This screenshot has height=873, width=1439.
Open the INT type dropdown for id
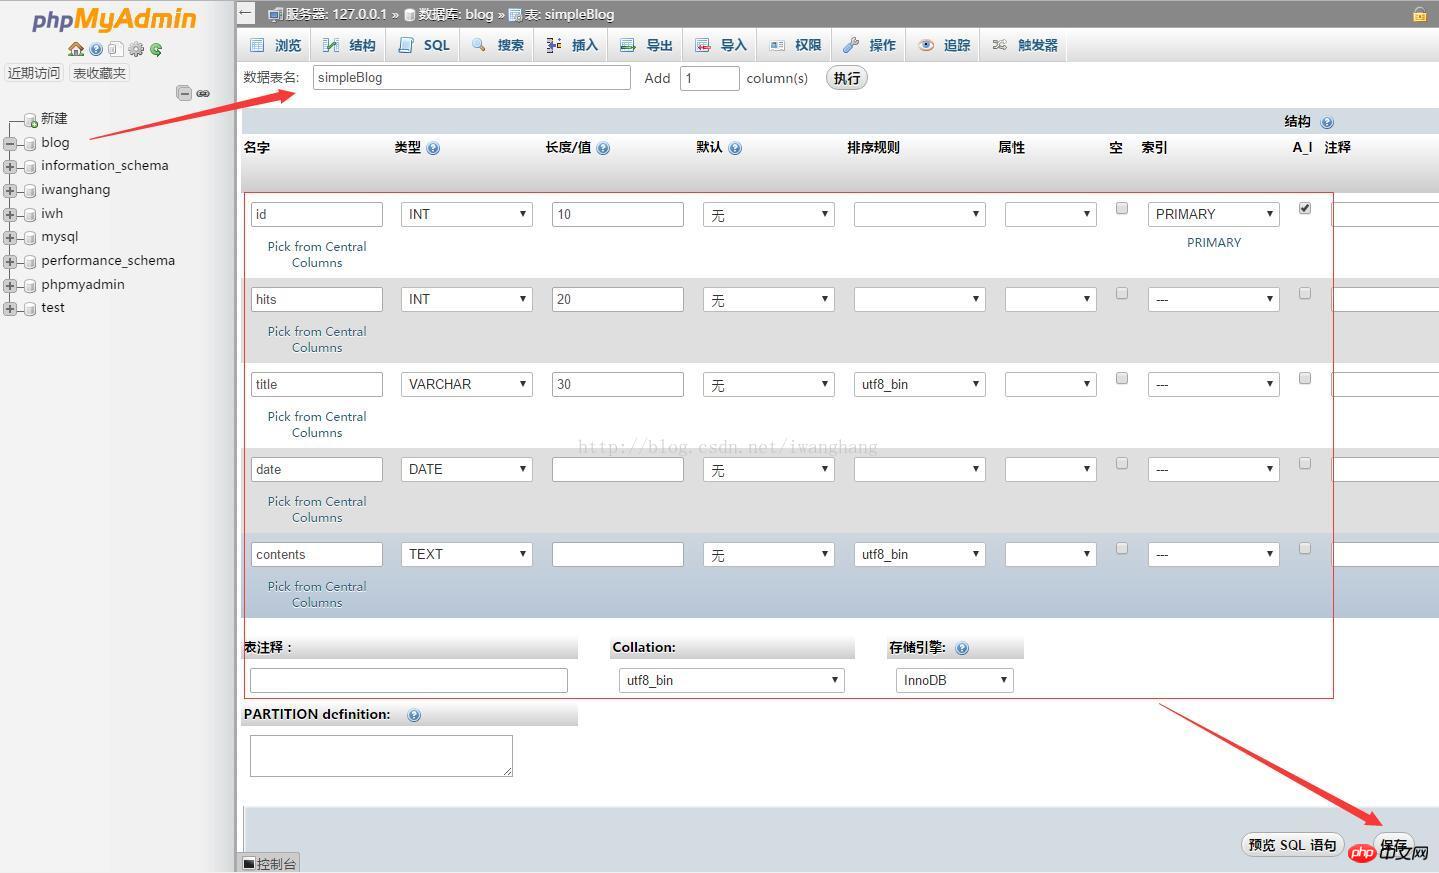click(x=467, y=214)
